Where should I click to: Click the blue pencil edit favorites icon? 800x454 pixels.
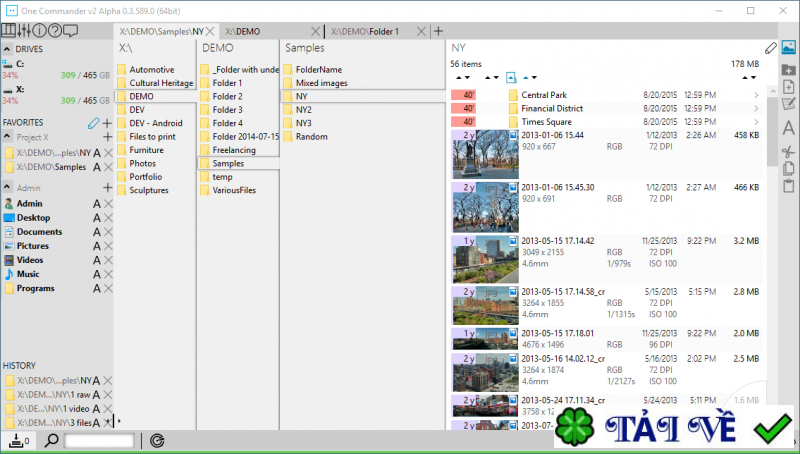tap(93, 123)
